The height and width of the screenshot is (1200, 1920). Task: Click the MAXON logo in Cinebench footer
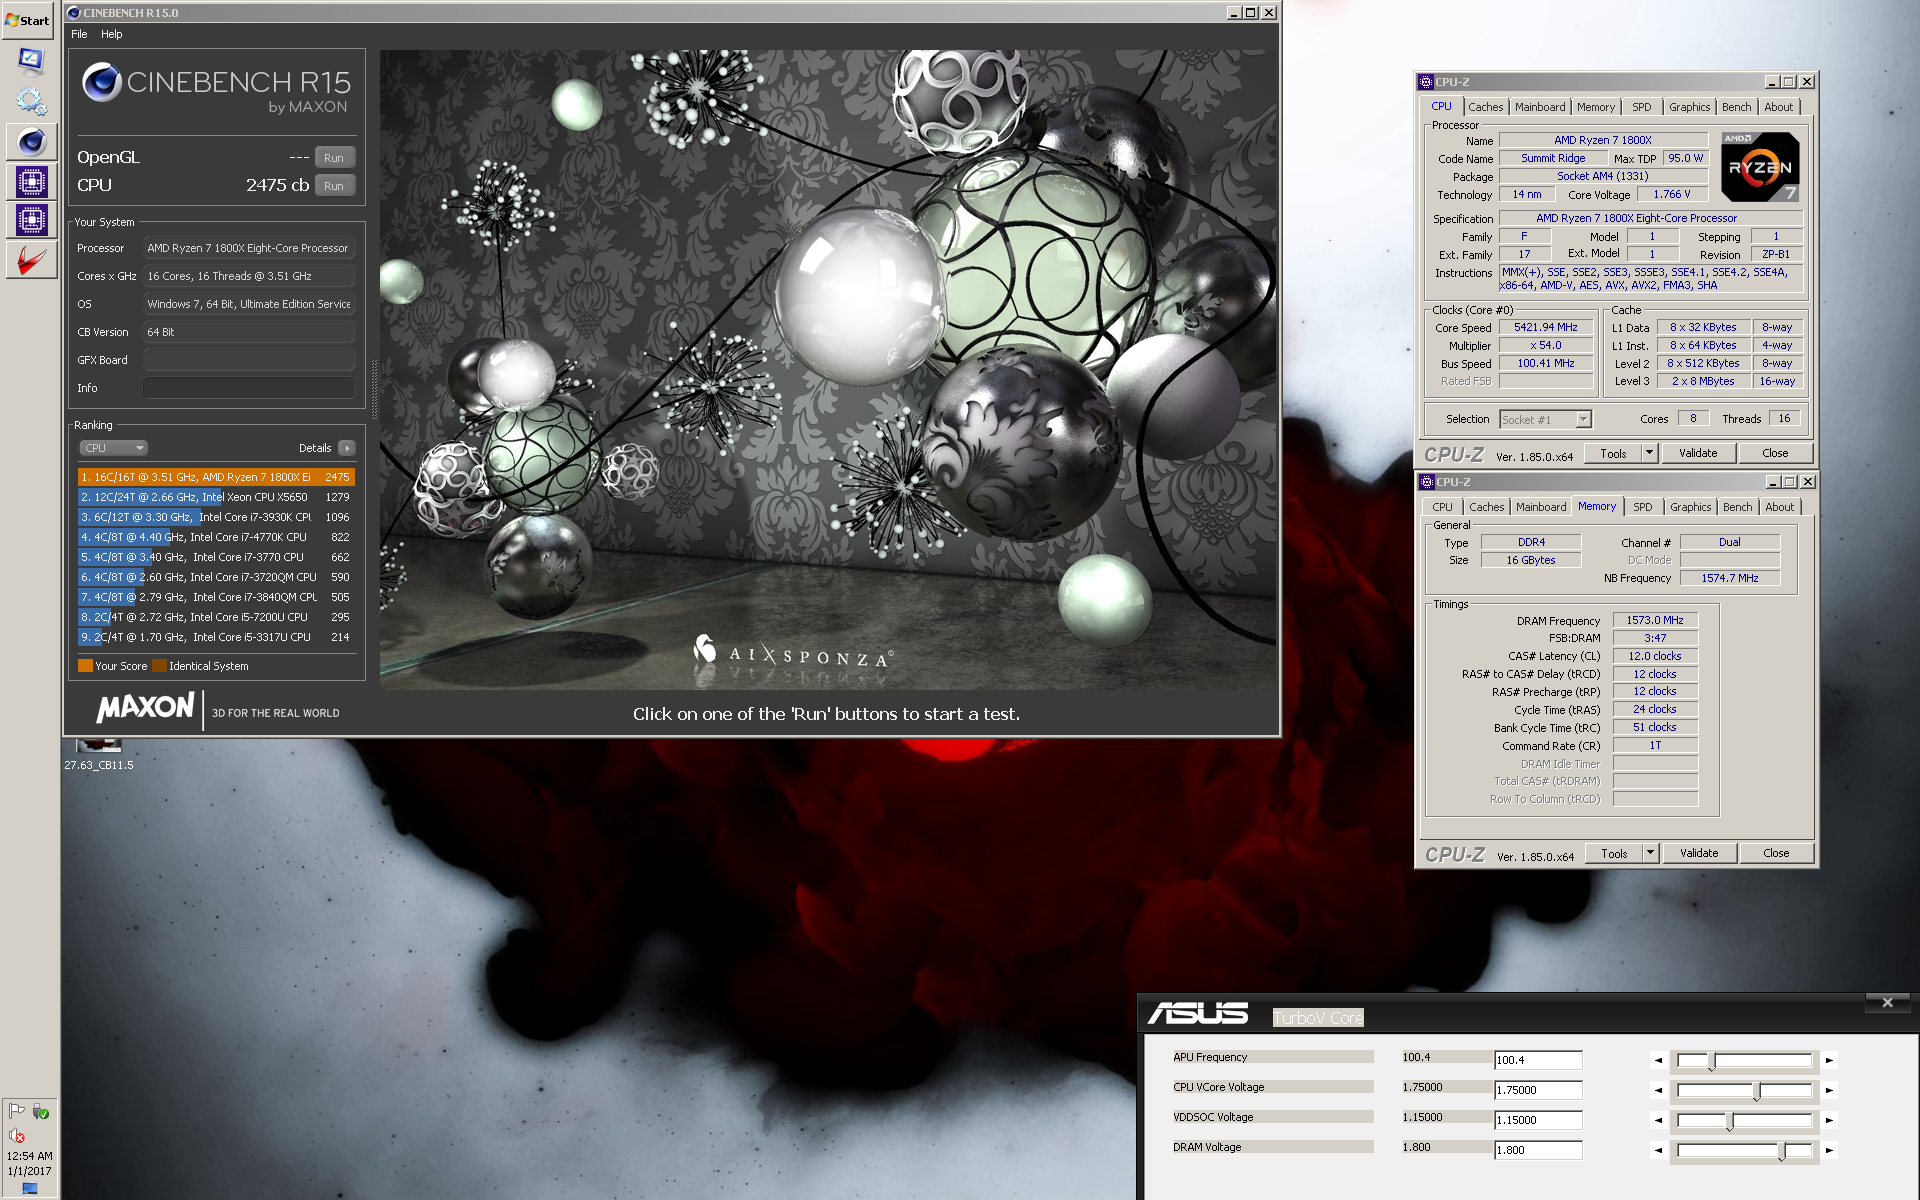(x=146, y=708)
